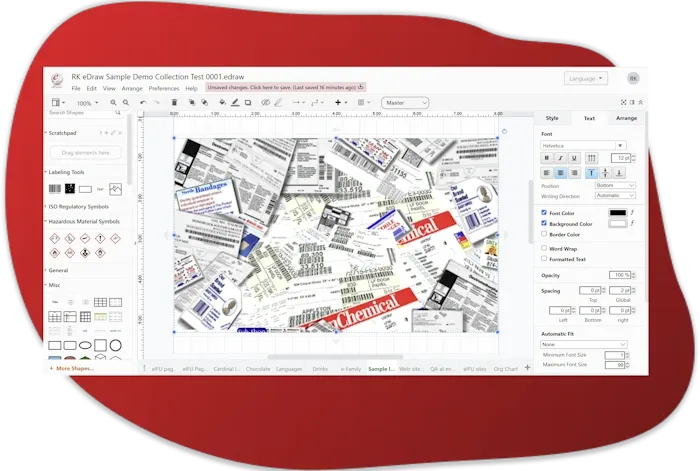Apply bold formatting
This screenshot has height=471, width=700.
click(x=547, y=158)
